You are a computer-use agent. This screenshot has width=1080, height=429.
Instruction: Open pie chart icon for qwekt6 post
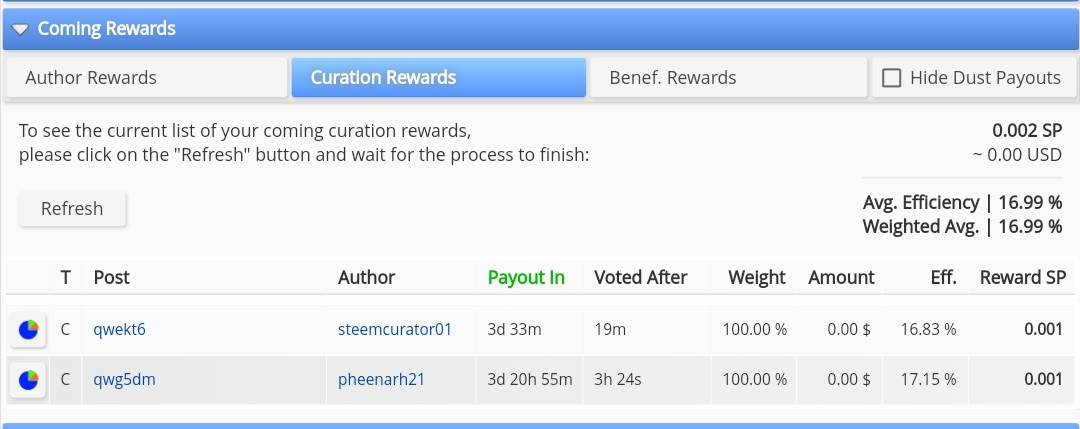28,330
